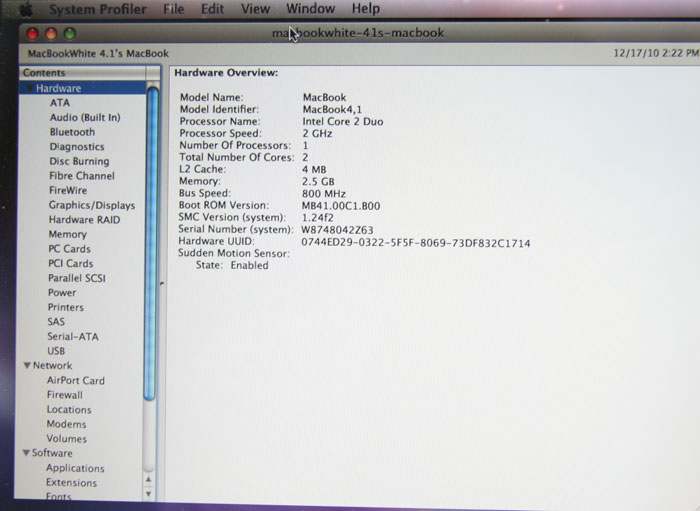Collapse the Network category triangle
Image resolution: width=700 pixels, height=511 pixels.
point(27,366)
